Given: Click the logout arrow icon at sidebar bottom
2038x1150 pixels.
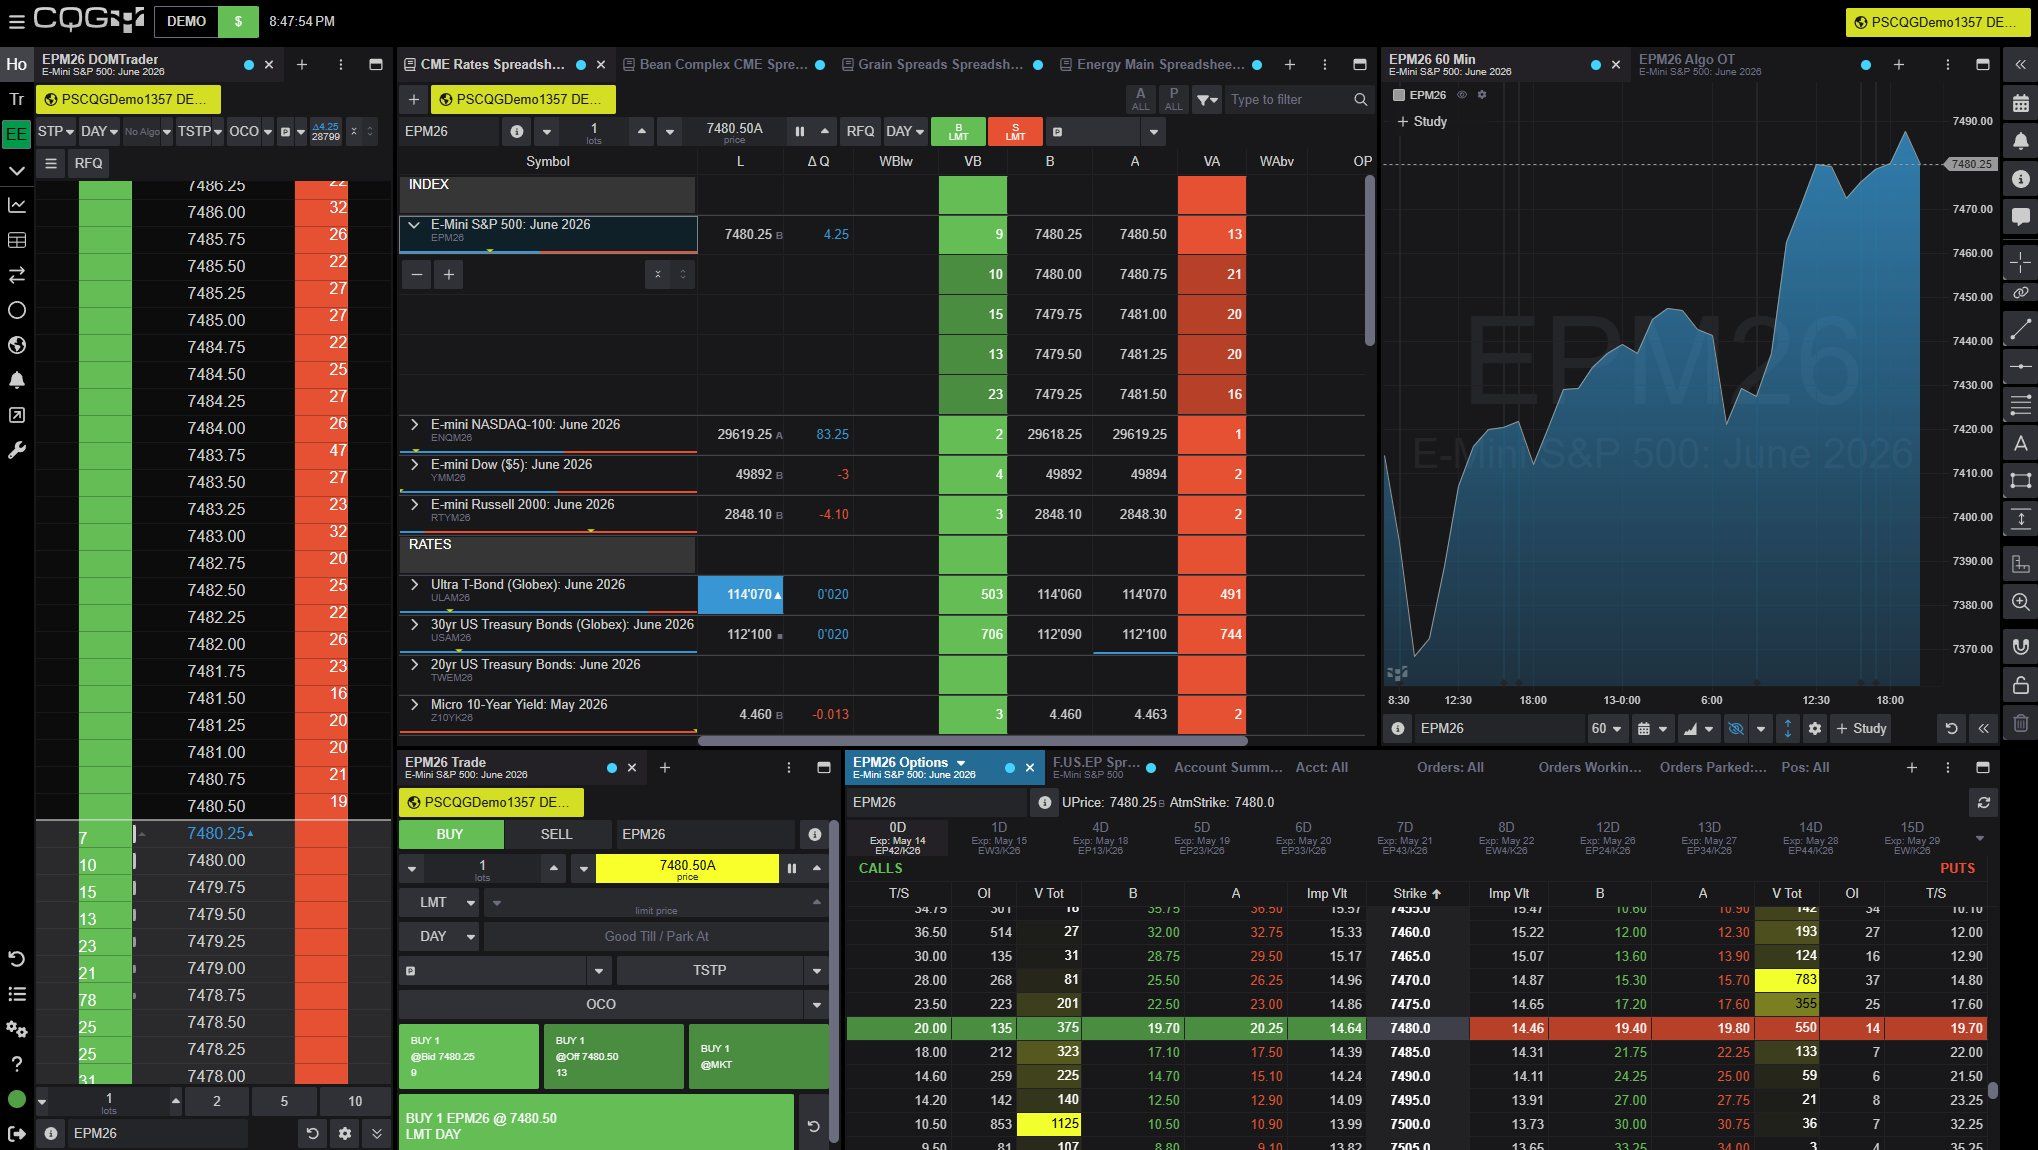Looking at the screenshot, I should tap(16, 1133).
